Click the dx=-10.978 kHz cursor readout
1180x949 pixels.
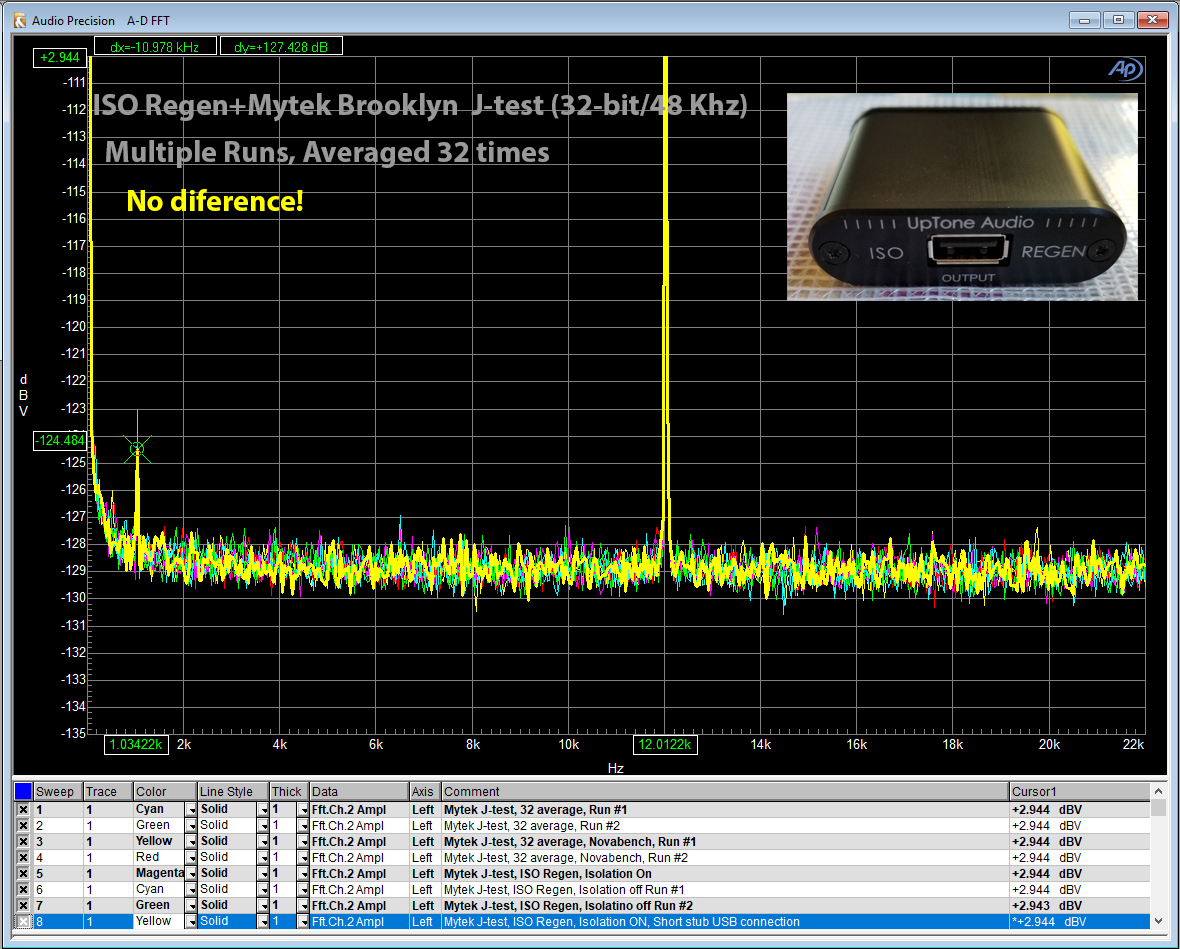(x=155, y=47)
